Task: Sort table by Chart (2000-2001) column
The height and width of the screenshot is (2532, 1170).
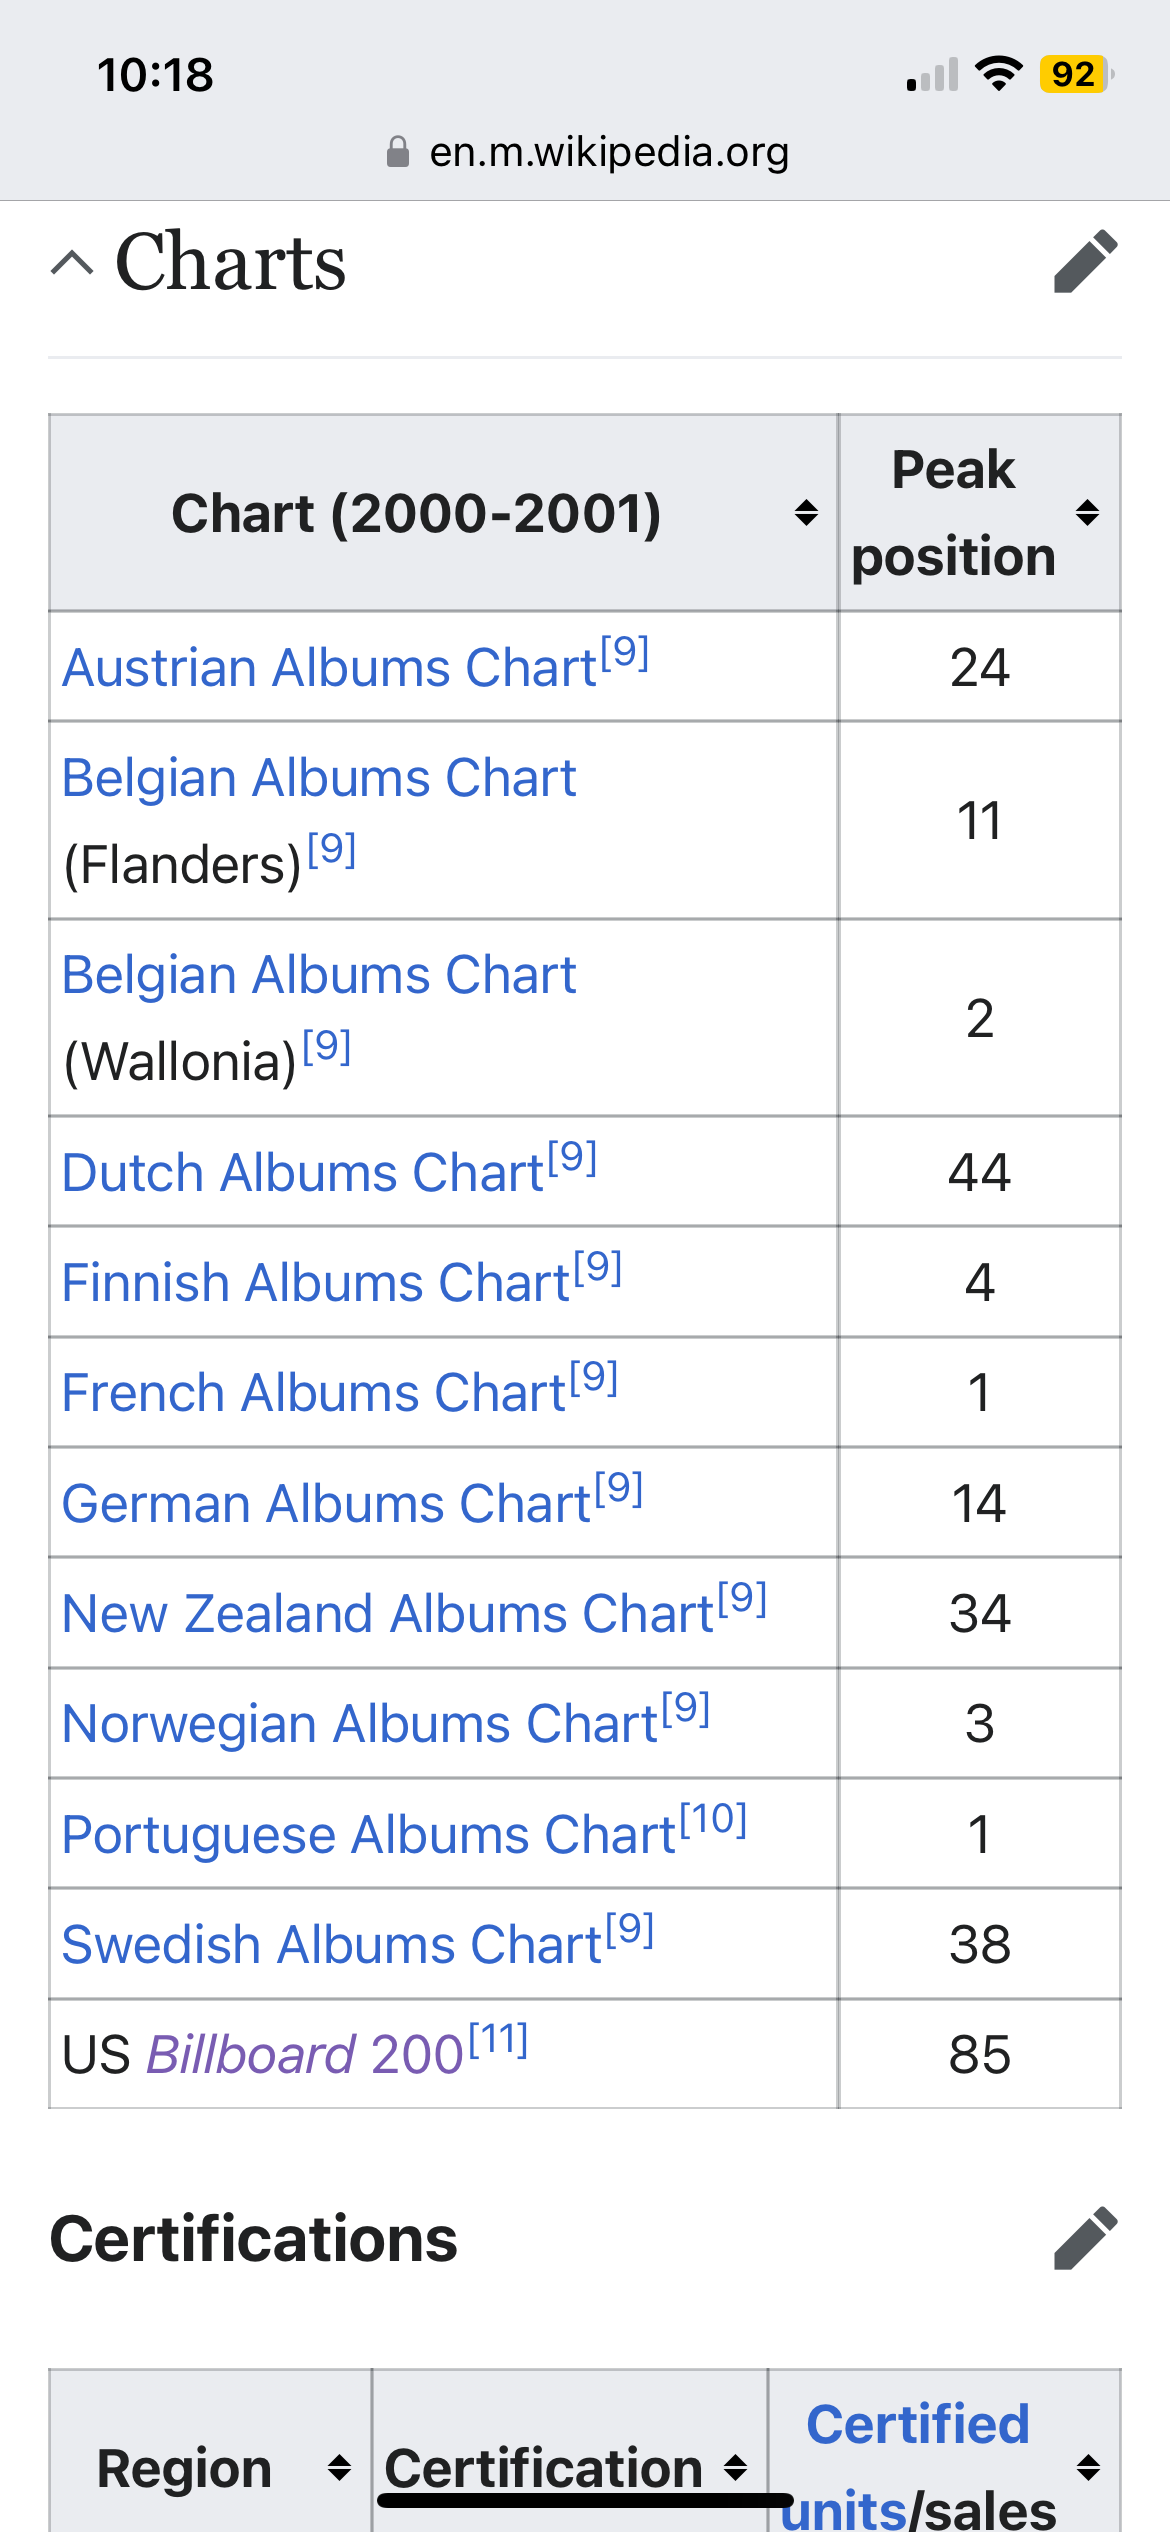Action: point(806,513)
